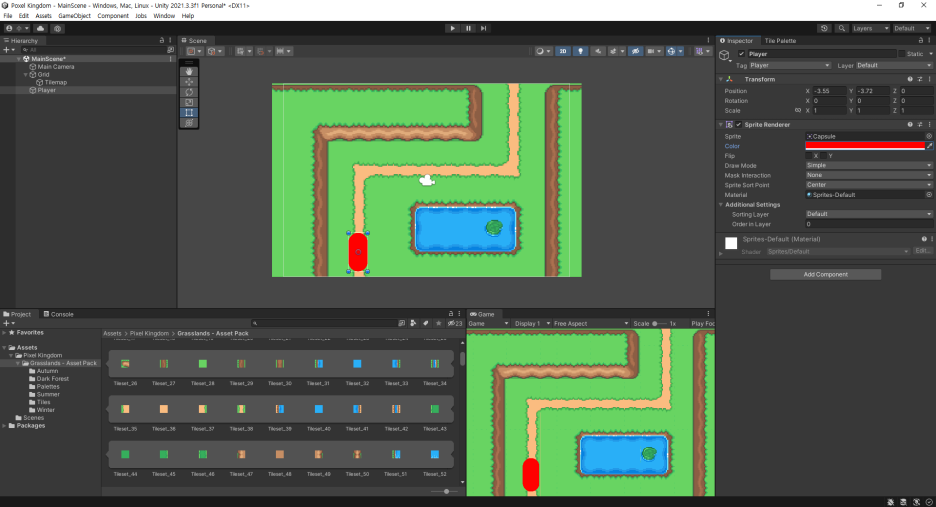
Task: Click the Play button
Action: [452, 28]
